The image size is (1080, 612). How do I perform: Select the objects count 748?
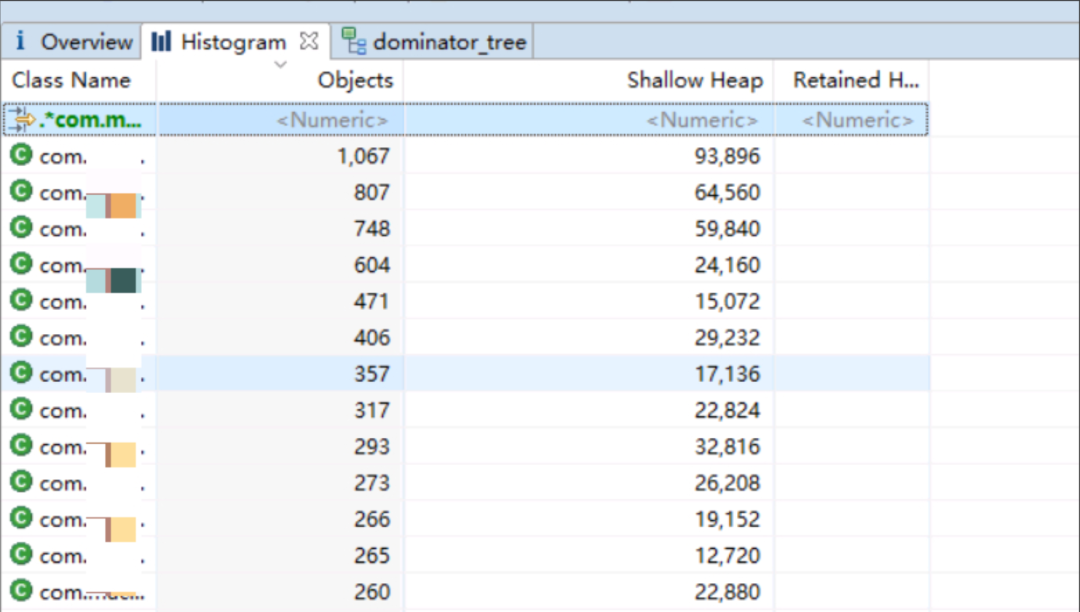372,229
